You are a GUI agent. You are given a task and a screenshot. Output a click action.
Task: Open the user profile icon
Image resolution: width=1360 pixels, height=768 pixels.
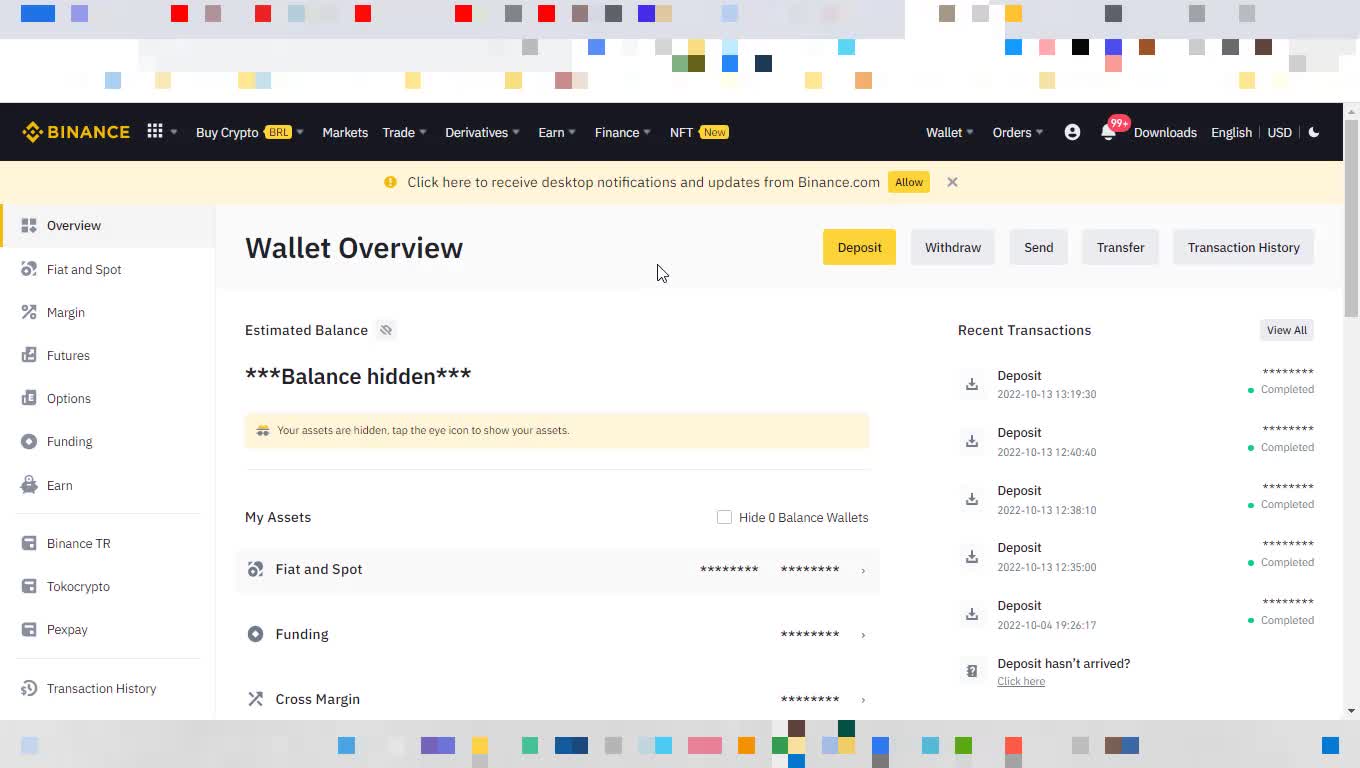click(1072, 132)
